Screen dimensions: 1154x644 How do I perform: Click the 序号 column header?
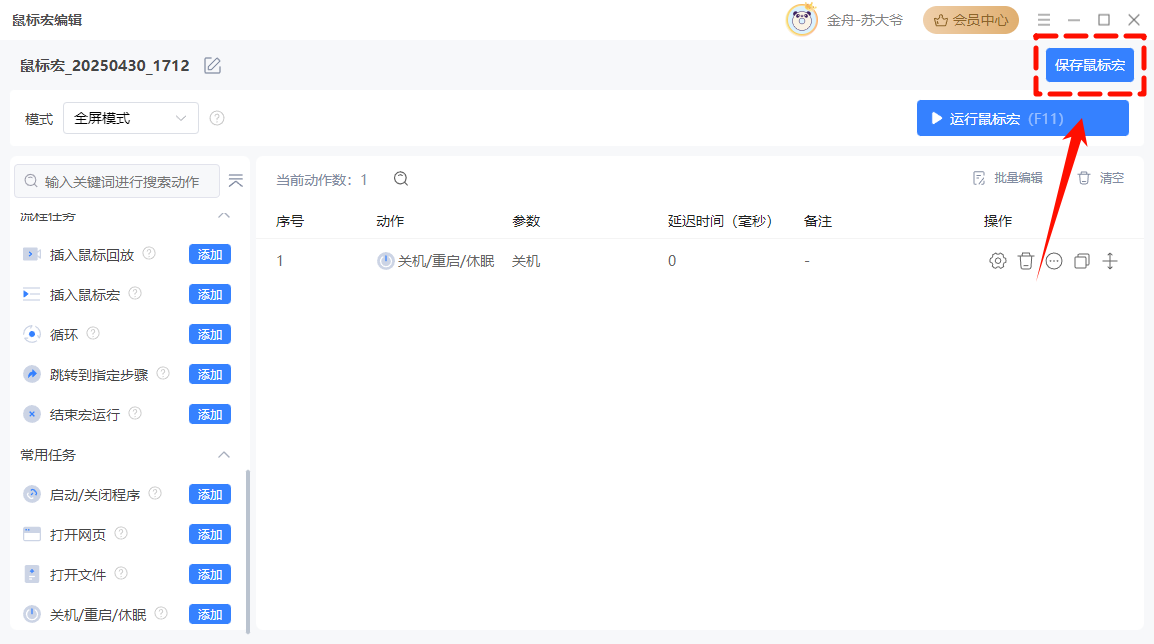290,222
